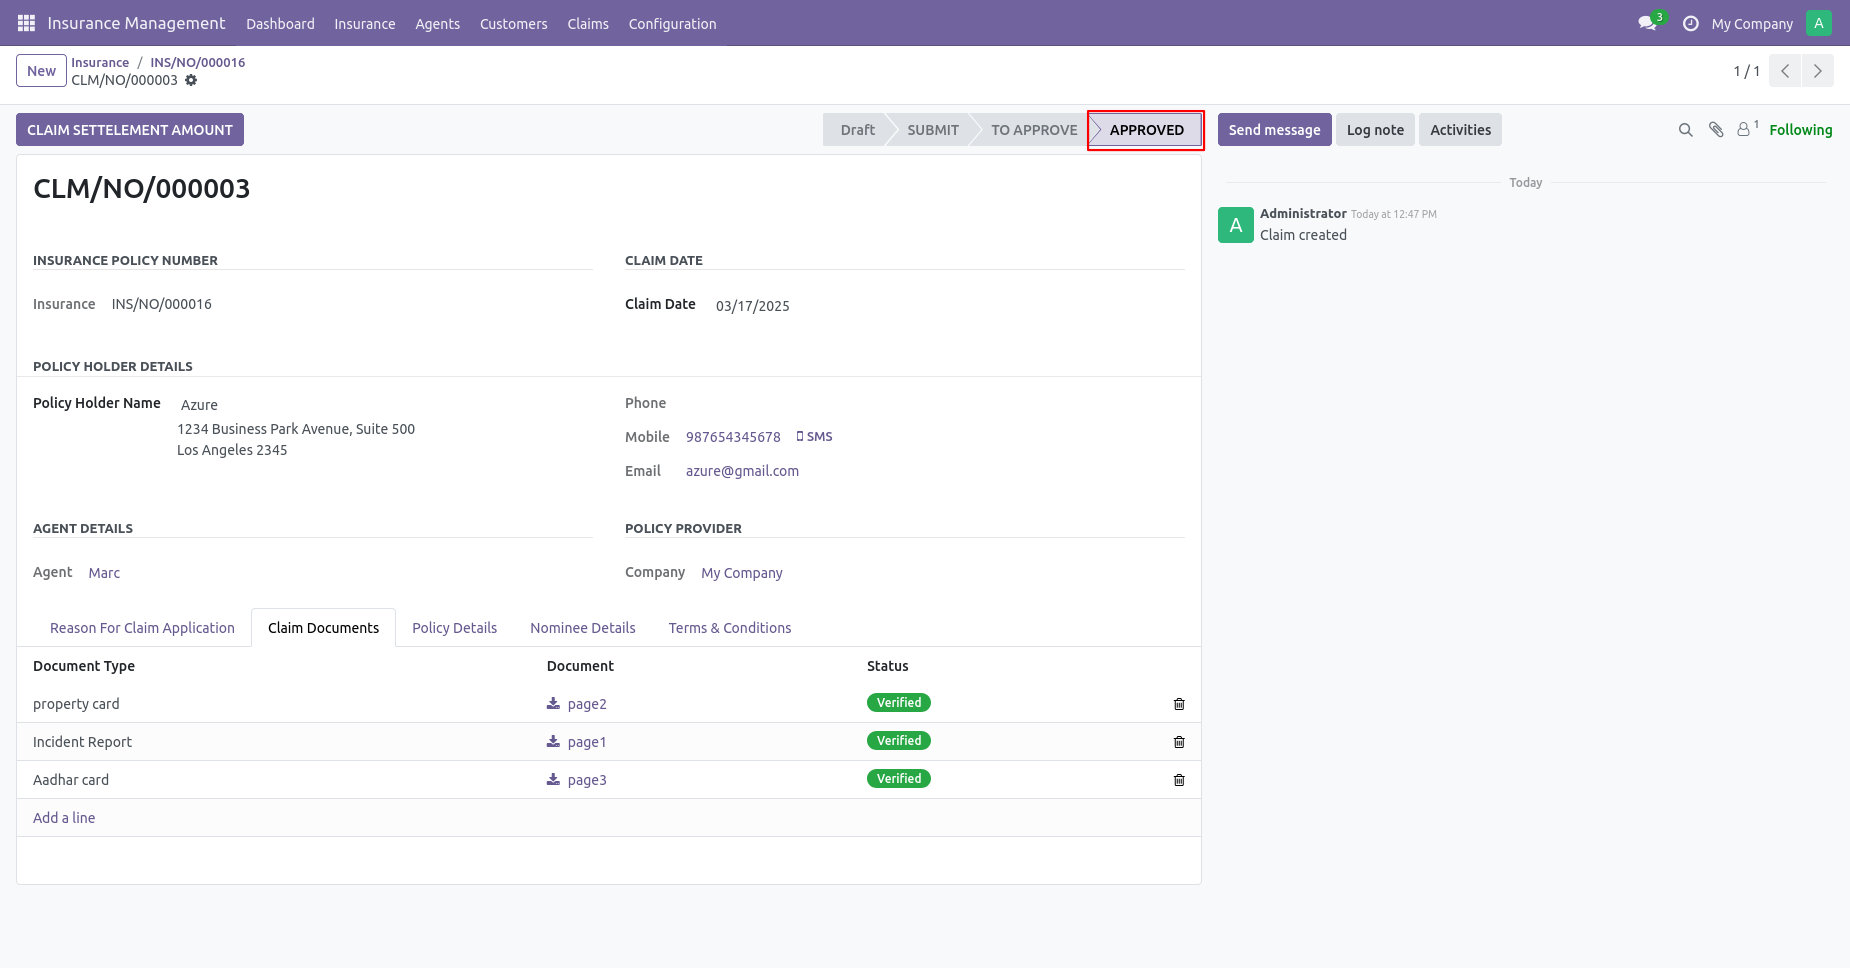Delete the Aadhar card document row
The width and height of the screenshot is (1850, 968).
(x=1179, y=780)
